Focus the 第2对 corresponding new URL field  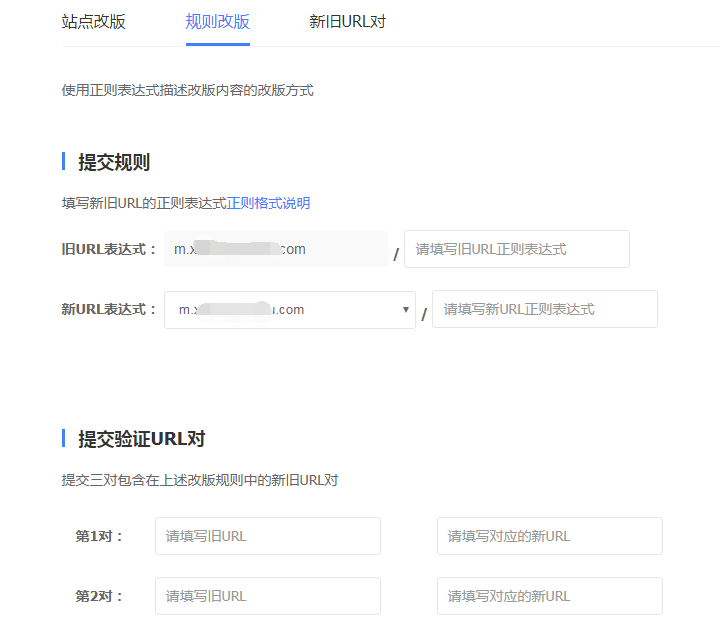coord(549,596)
